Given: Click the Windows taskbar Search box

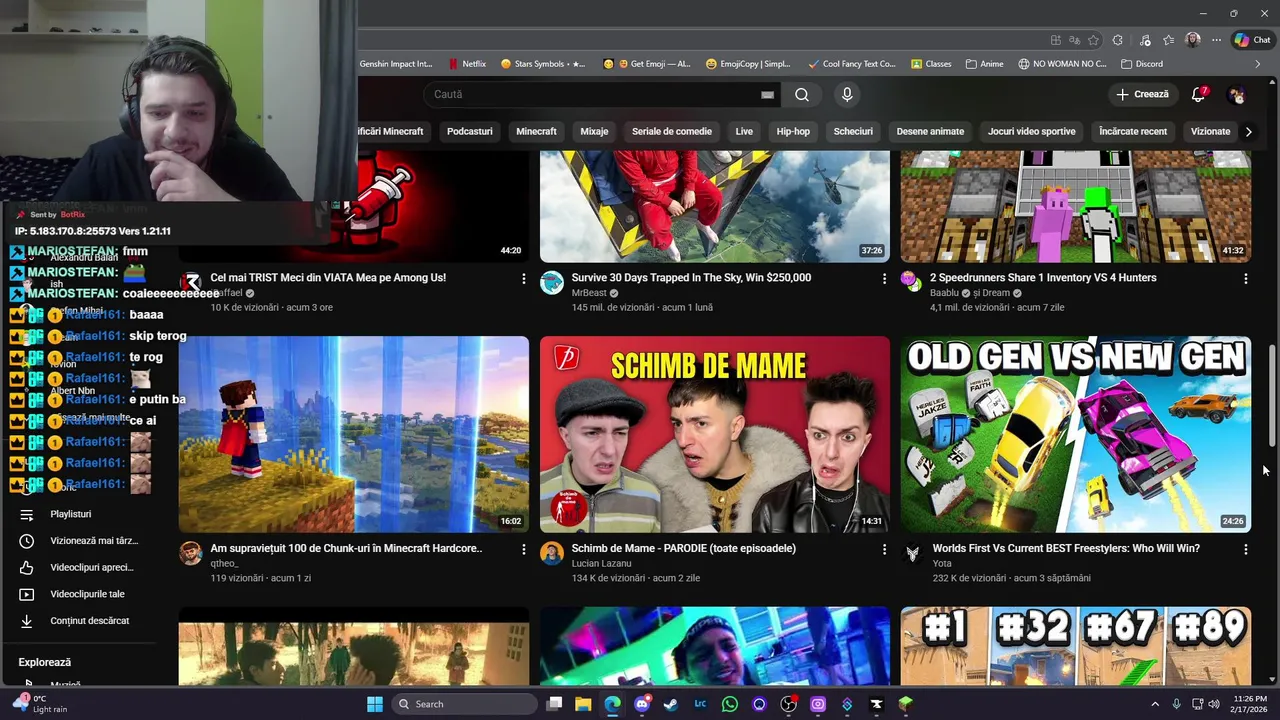Looking at the screenshot, I should 465,704.
